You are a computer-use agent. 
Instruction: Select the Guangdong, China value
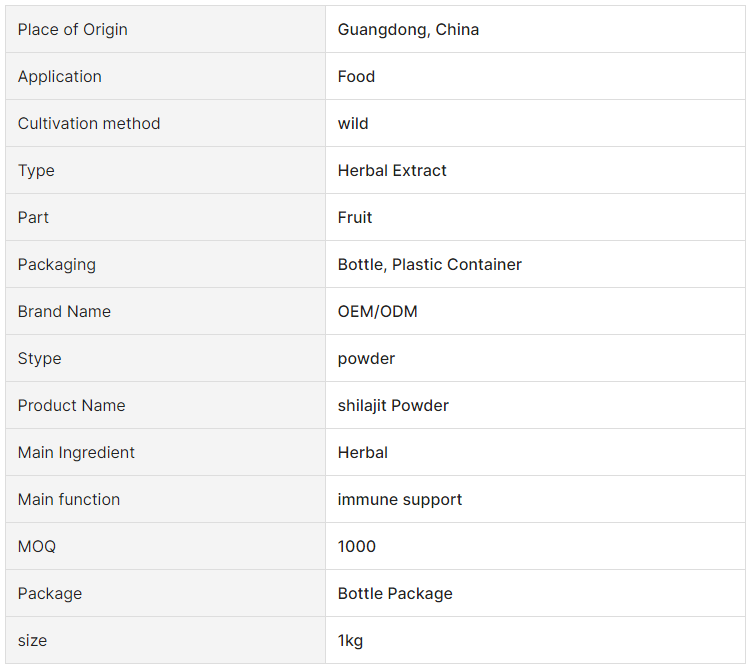coord(408,30)
